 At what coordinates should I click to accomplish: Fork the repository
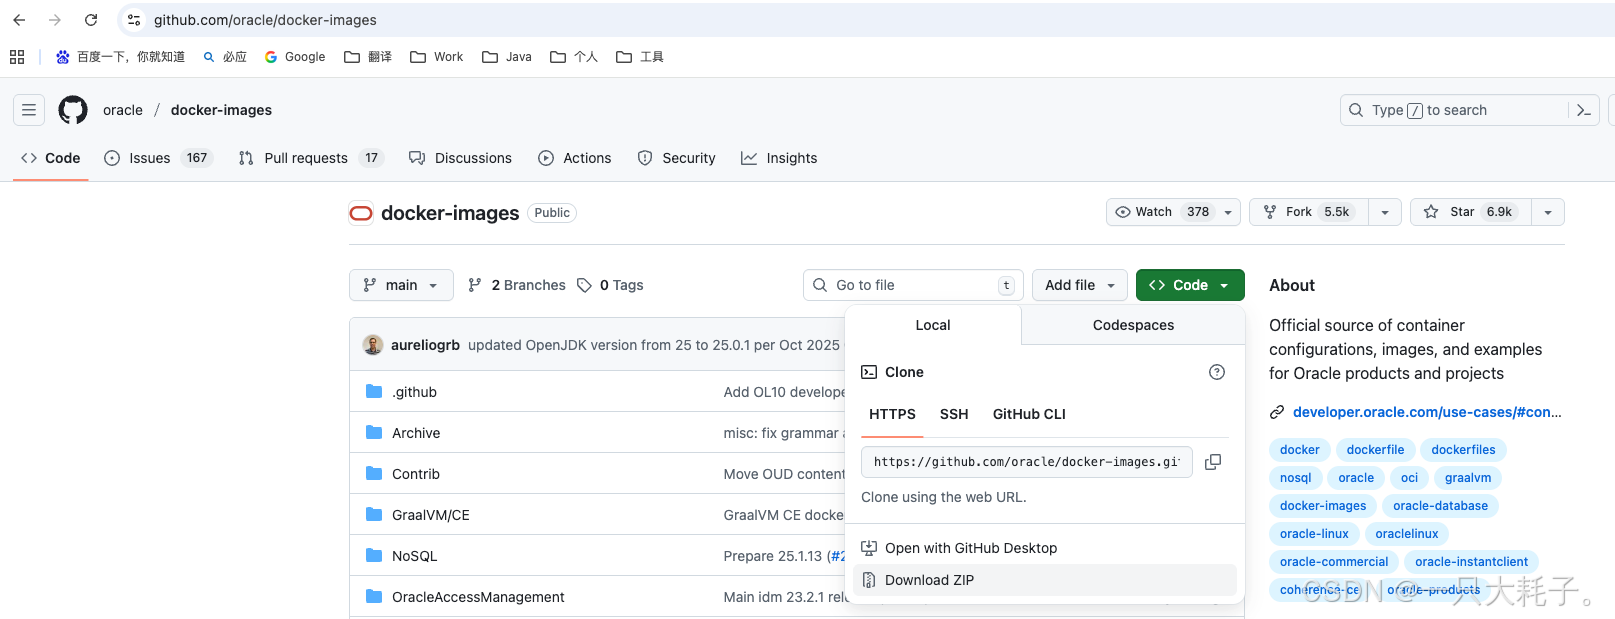coord(1308,212)
